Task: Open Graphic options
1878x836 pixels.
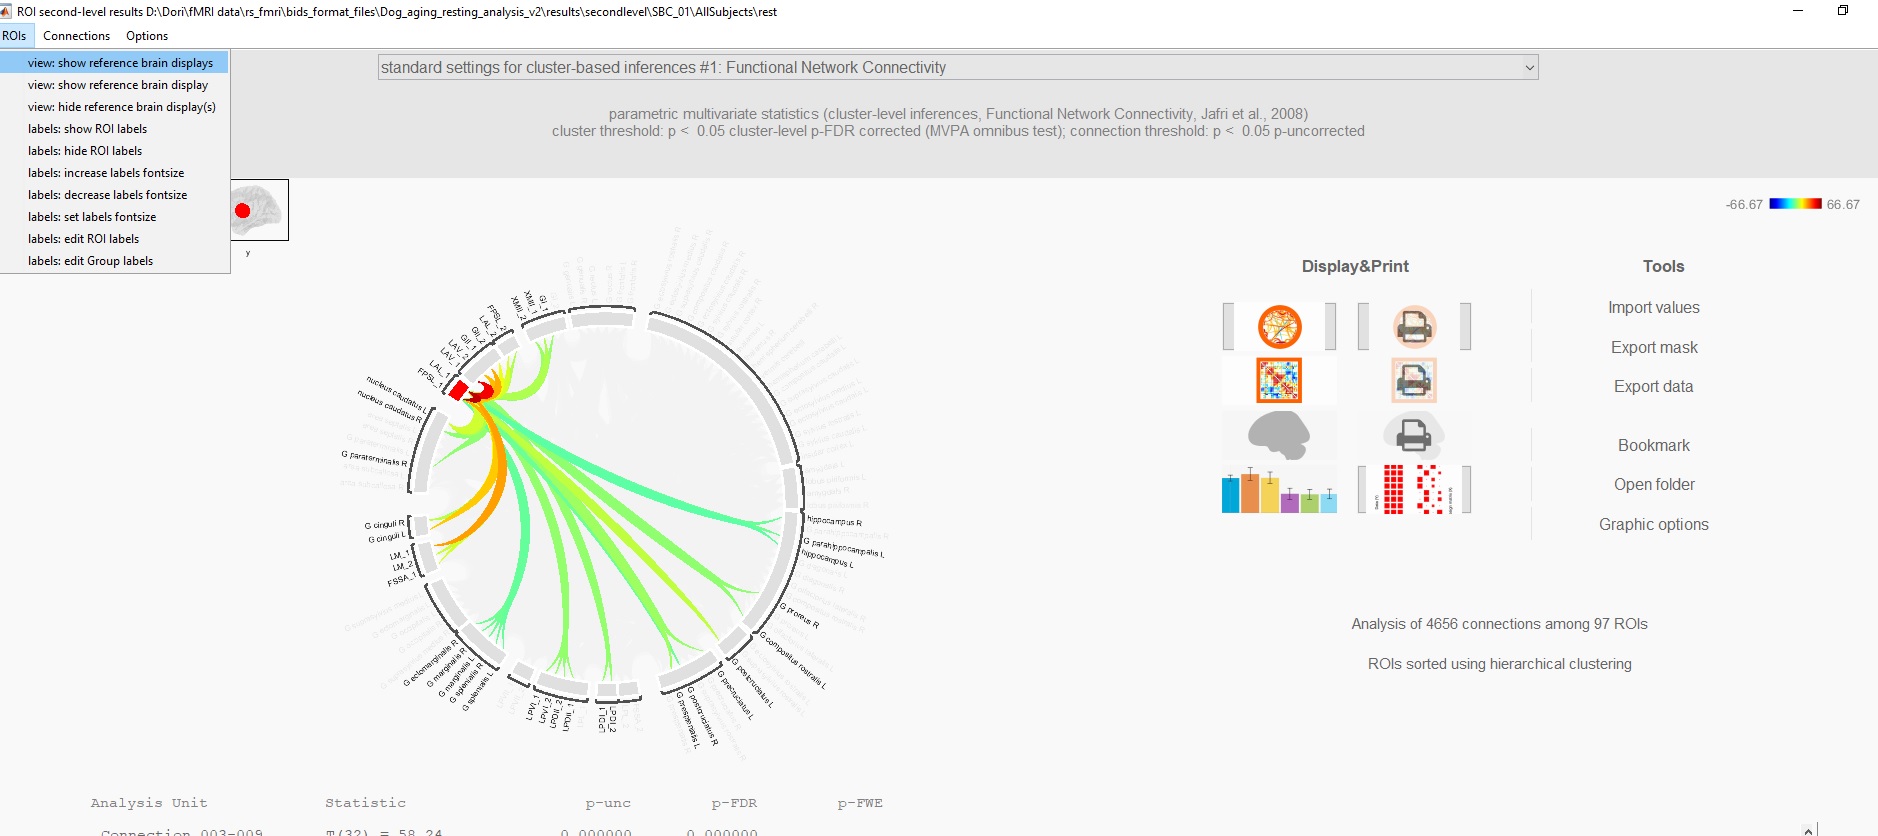Action: click(x=1653, y=525)
